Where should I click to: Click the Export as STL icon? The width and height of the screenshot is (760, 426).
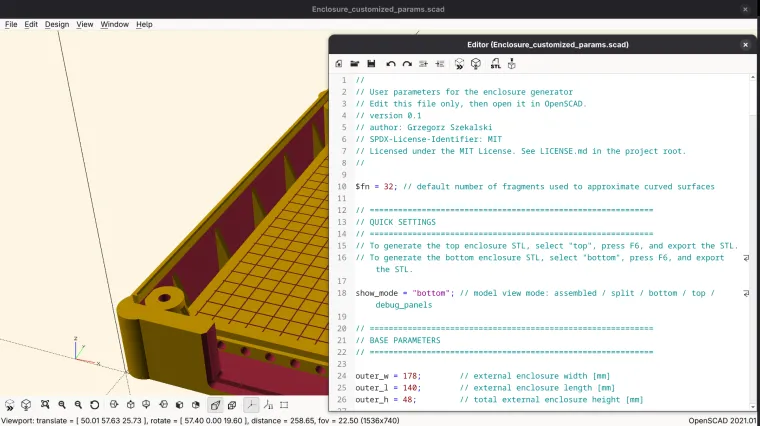[x=495, y=64]
